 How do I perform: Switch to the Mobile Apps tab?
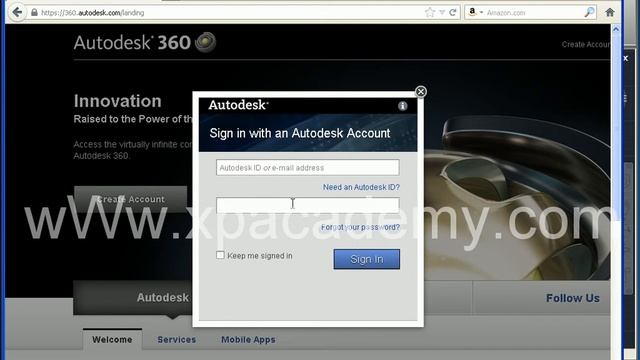(248, 340)
